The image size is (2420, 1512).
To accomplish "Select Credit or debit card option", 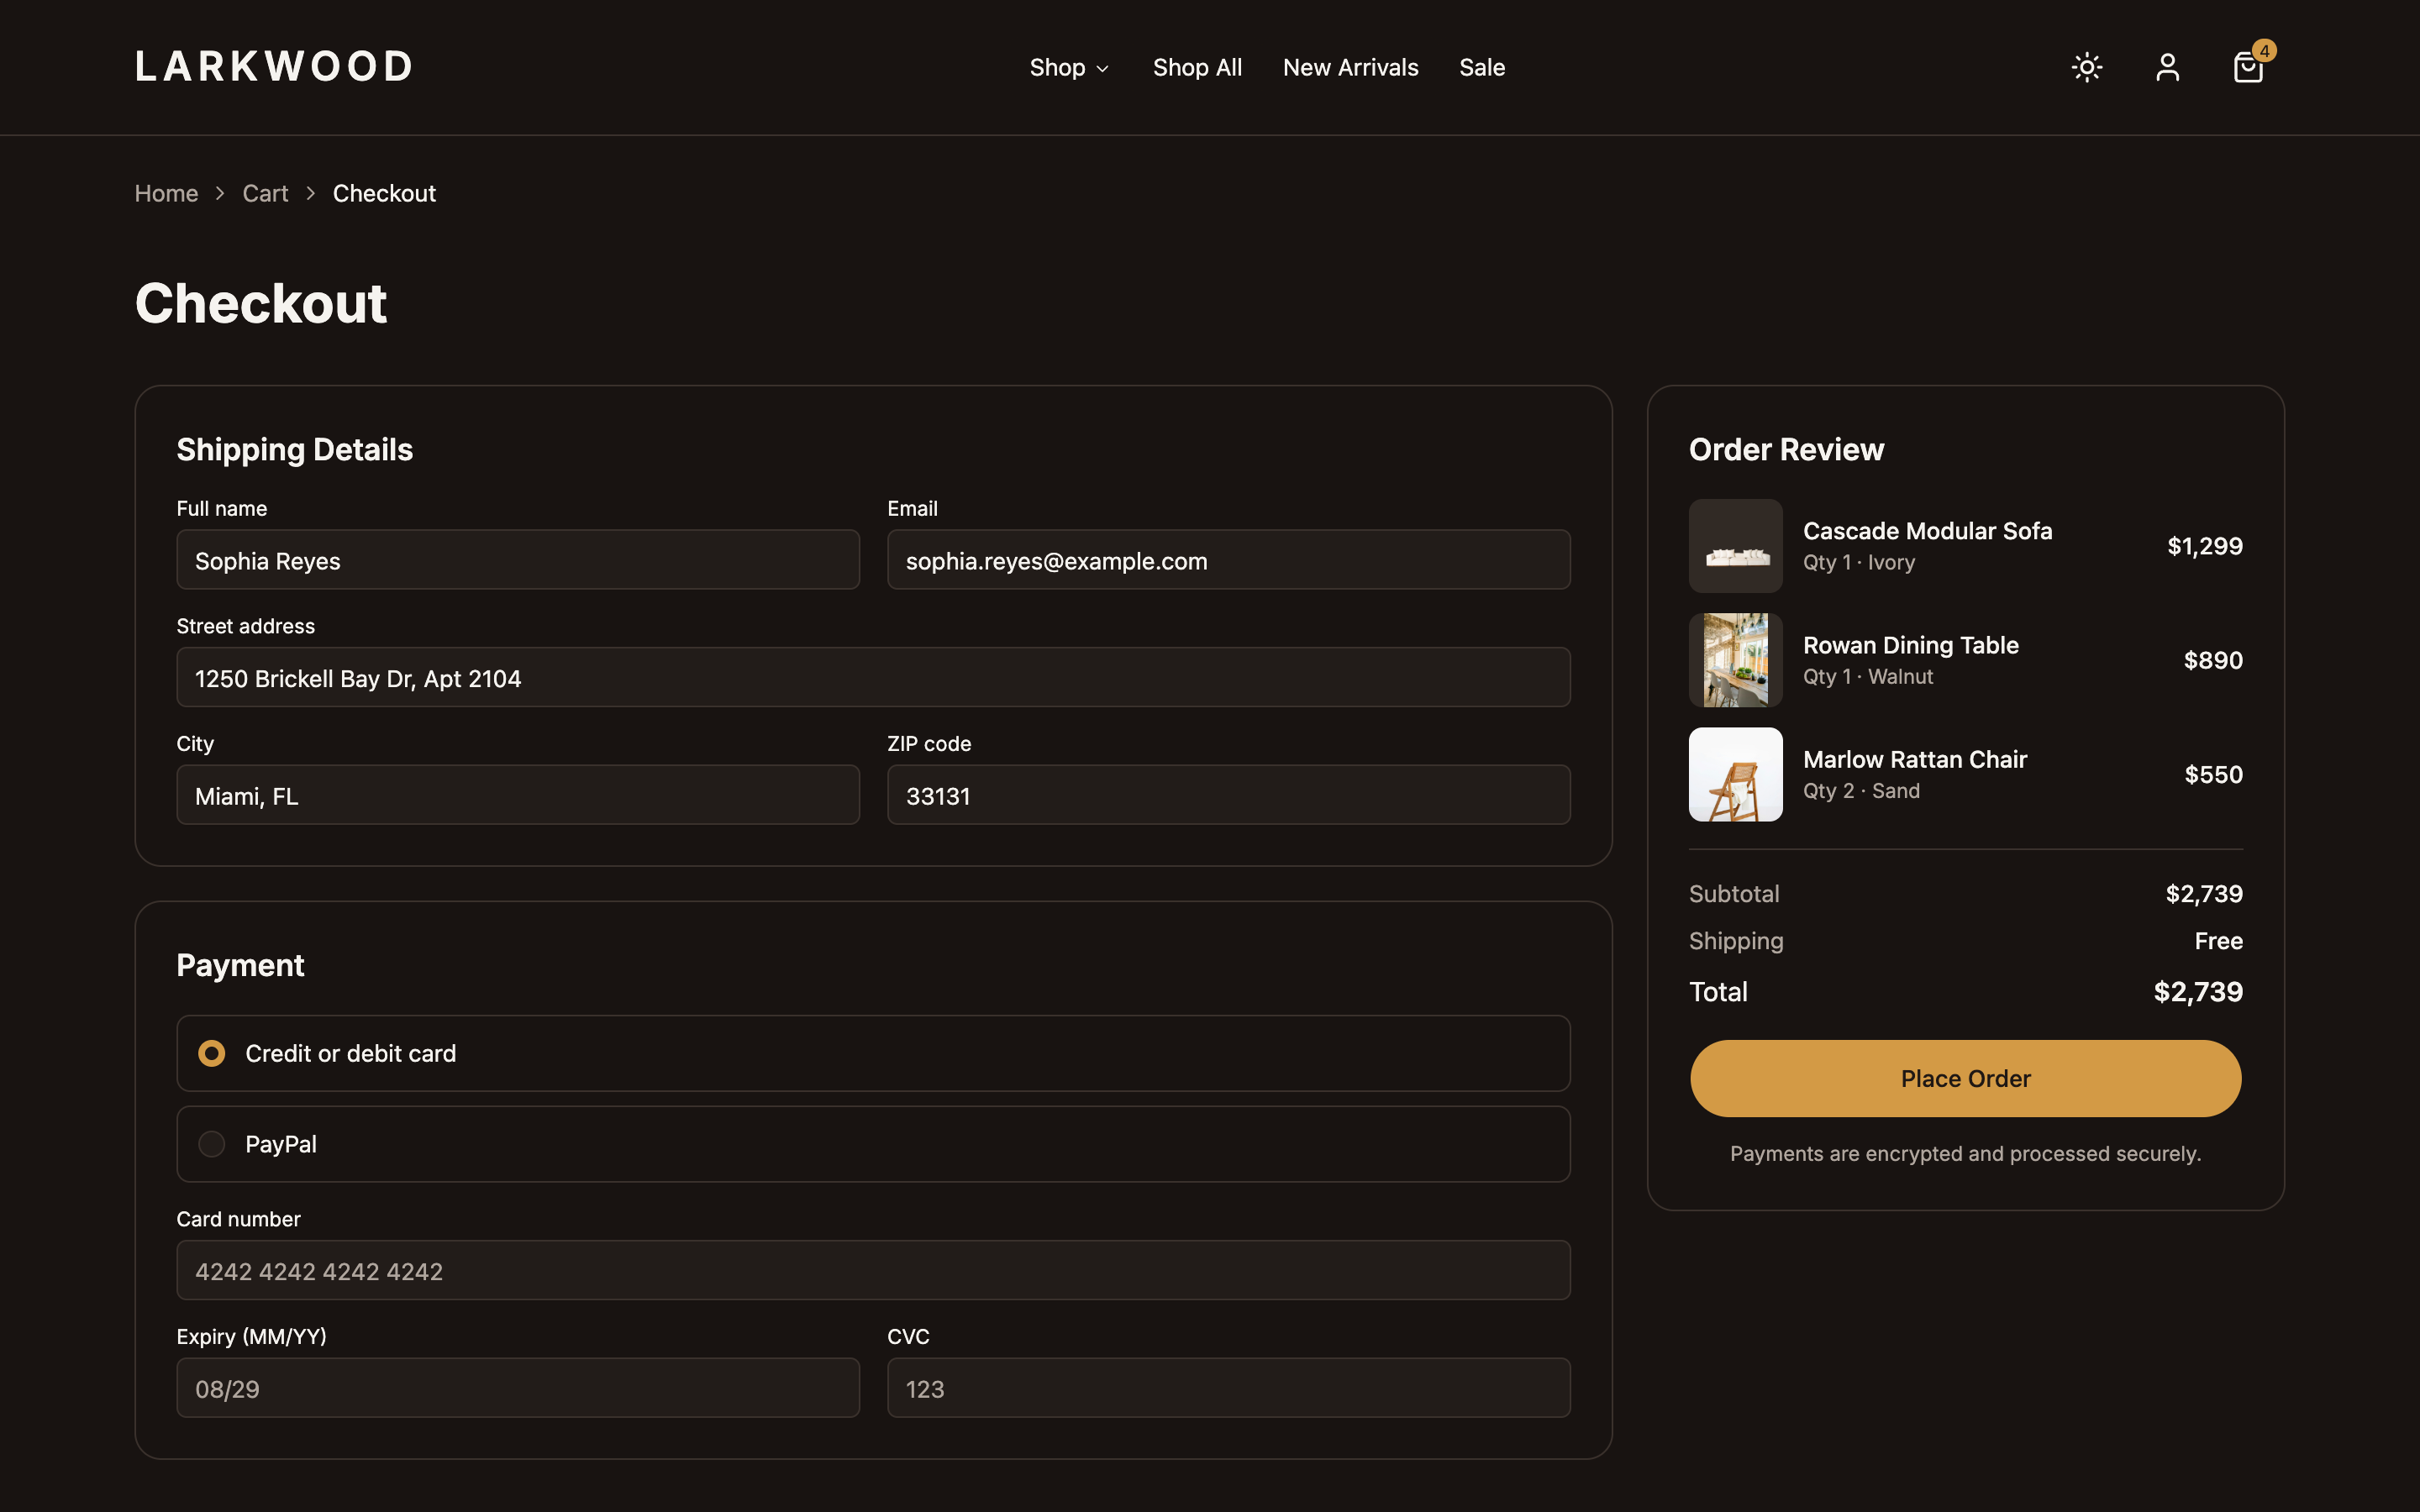I will click(873, 1053).
